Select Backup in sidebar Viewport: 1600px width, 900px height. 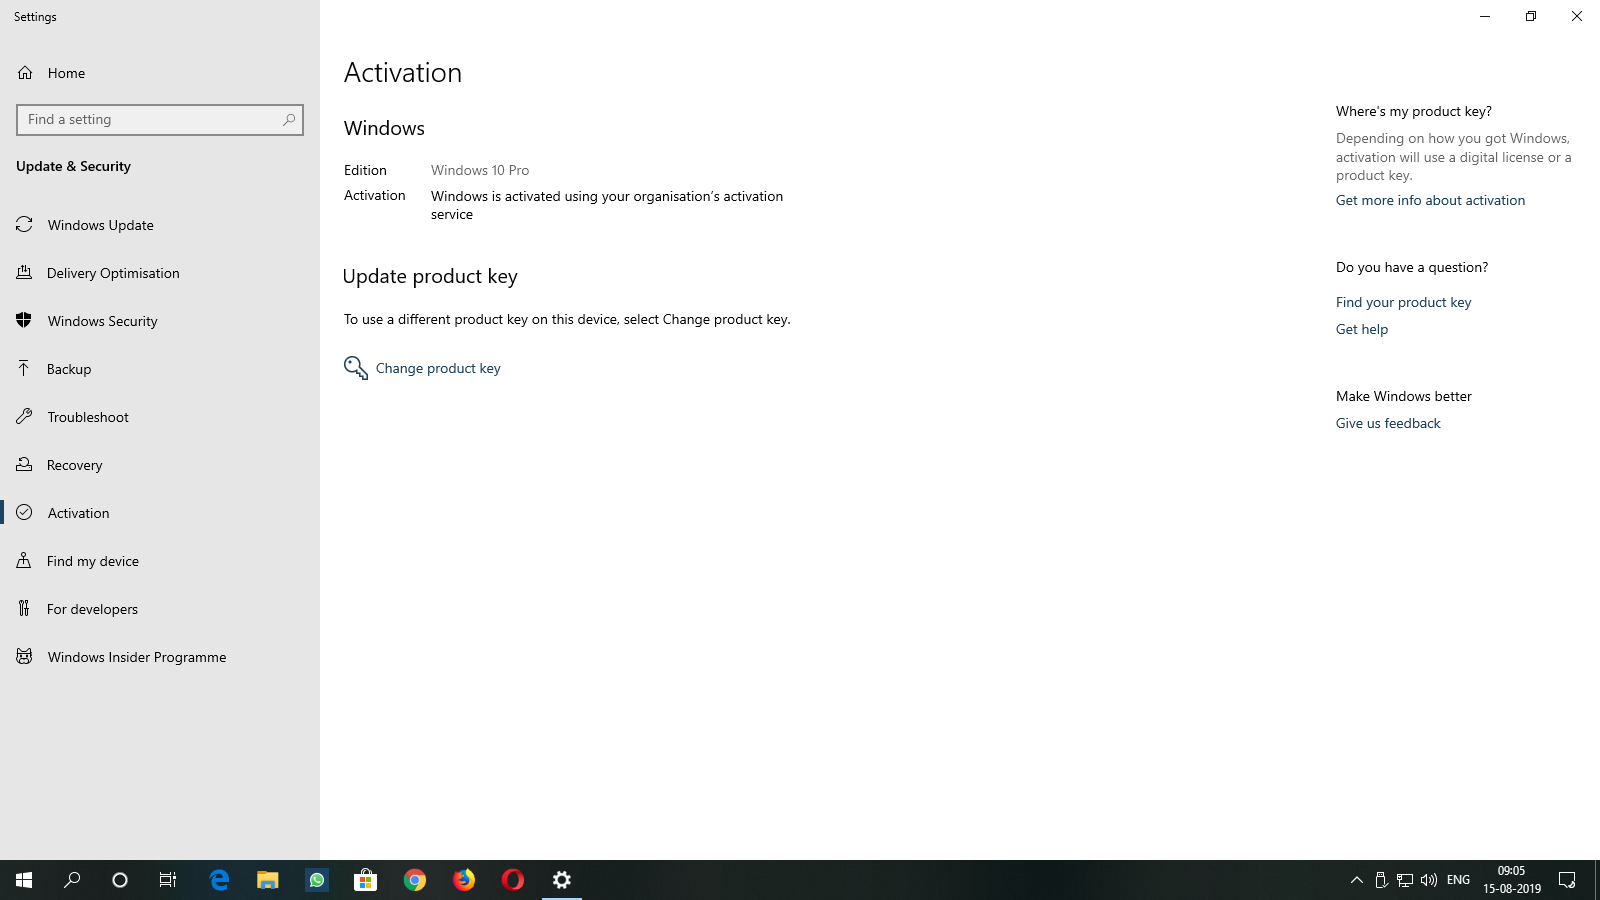160,369
